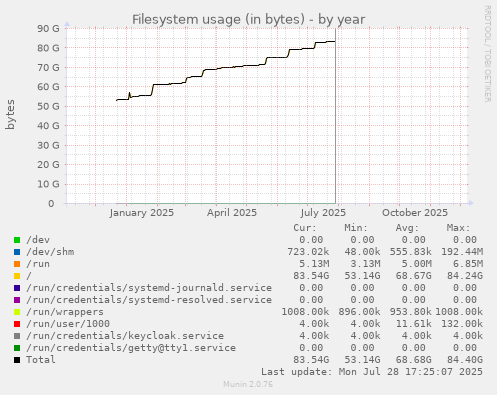
Task: Click the /run/wrappers legend label
Action: pyautogui.click(x=65, y=312)
